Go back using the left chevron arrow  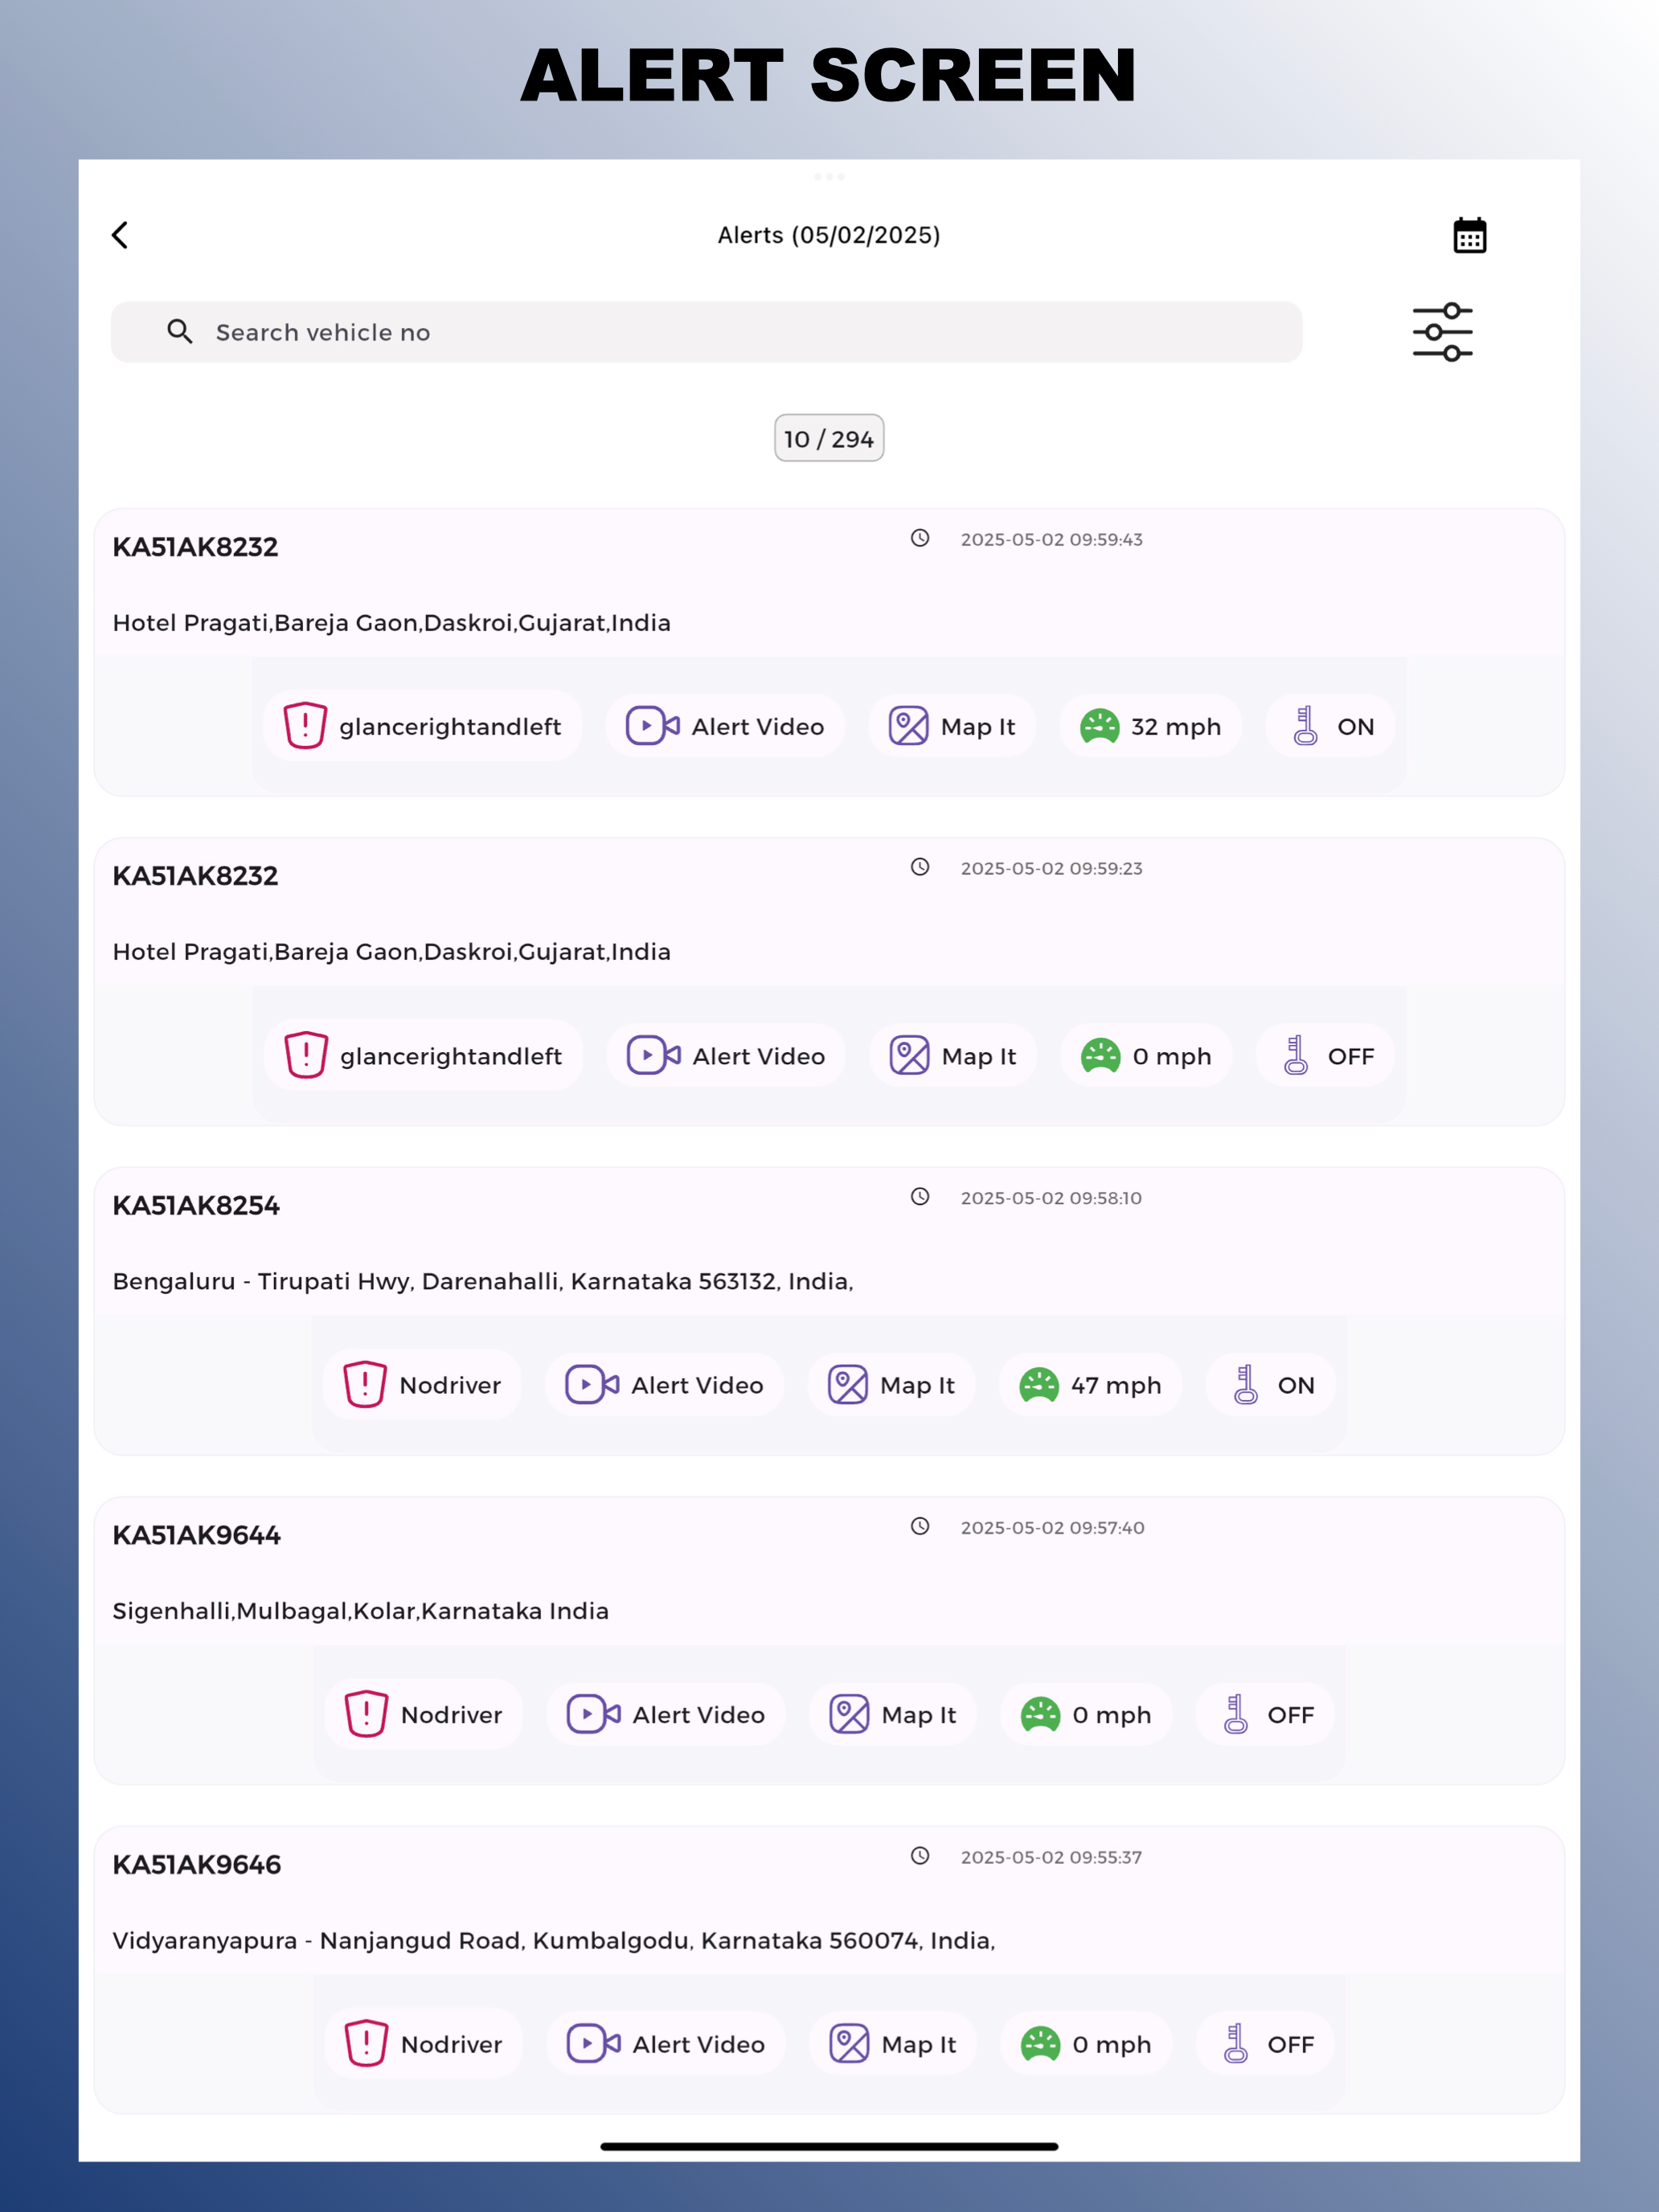120,235
